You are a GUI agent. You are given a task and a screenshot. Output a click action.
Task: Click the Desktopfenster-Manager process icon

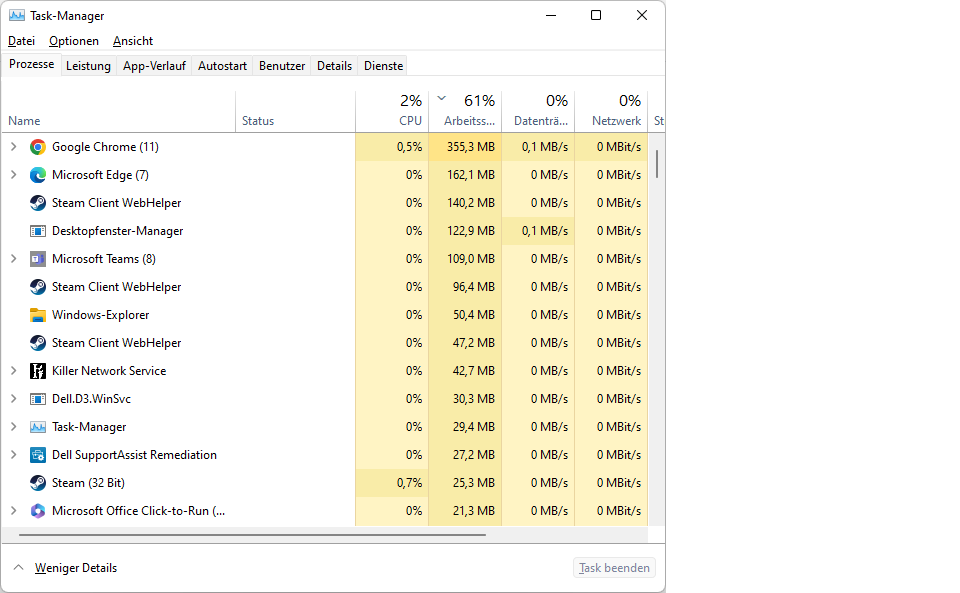(x=38, y=231)
